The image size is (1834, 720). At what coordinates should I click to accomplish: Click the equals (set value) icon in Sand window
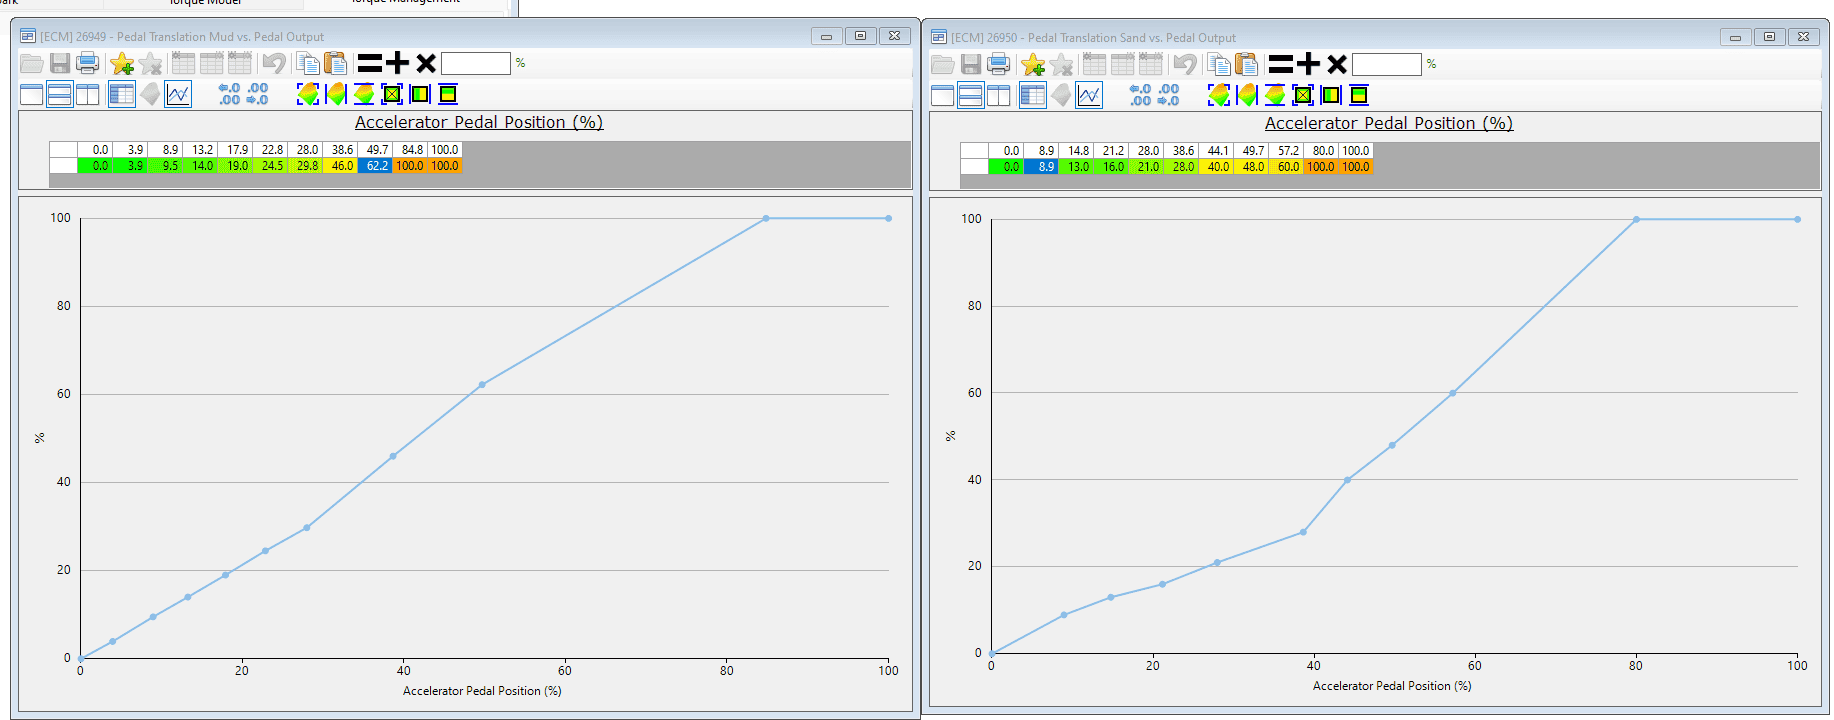pyautogui.click(x=1281, y=65)
